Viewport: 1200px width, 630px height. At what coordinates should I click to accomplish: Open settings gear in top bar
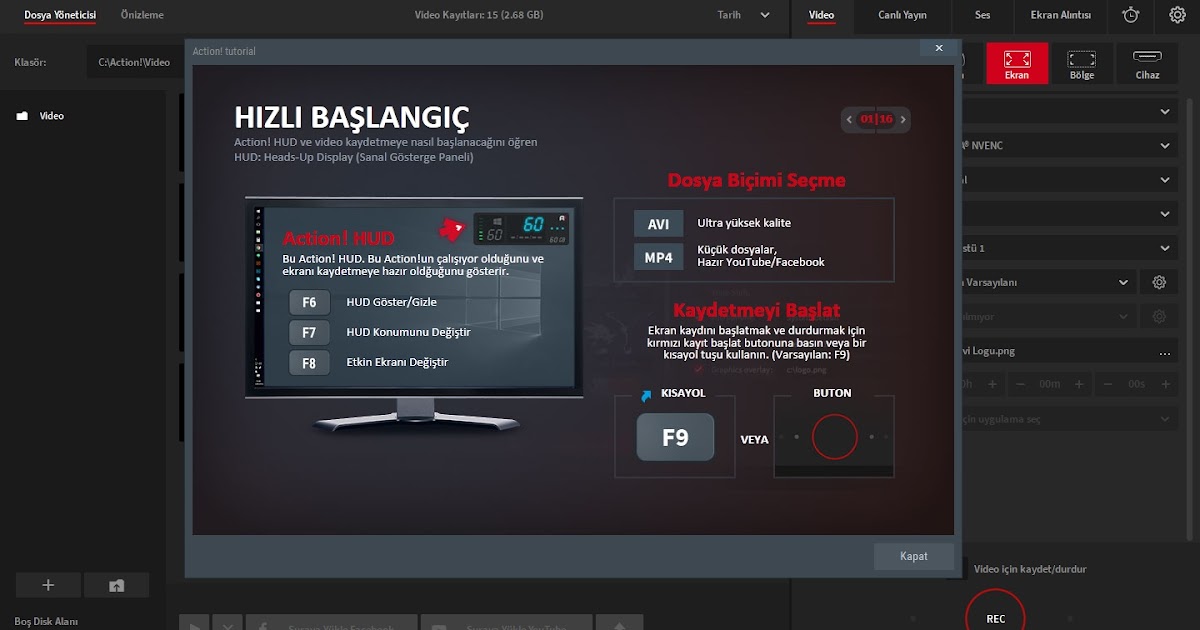click(x=1177, y=15)
